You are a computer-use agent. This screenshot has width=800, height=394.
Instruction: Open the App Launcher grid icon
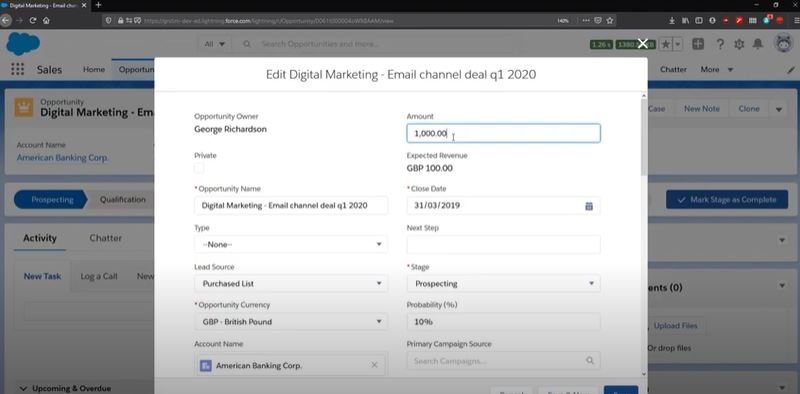17,69
